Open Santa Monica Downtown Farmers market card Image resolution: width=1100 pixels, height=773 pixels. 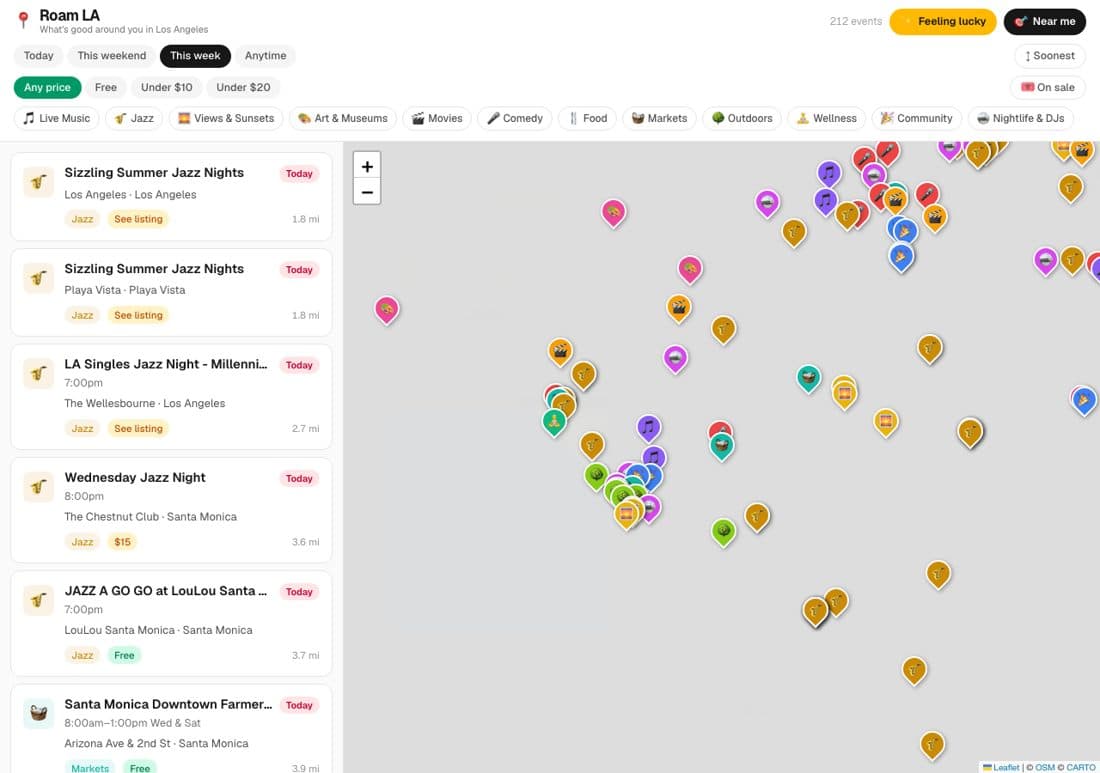pyautogui.click(x=171, y=730)
